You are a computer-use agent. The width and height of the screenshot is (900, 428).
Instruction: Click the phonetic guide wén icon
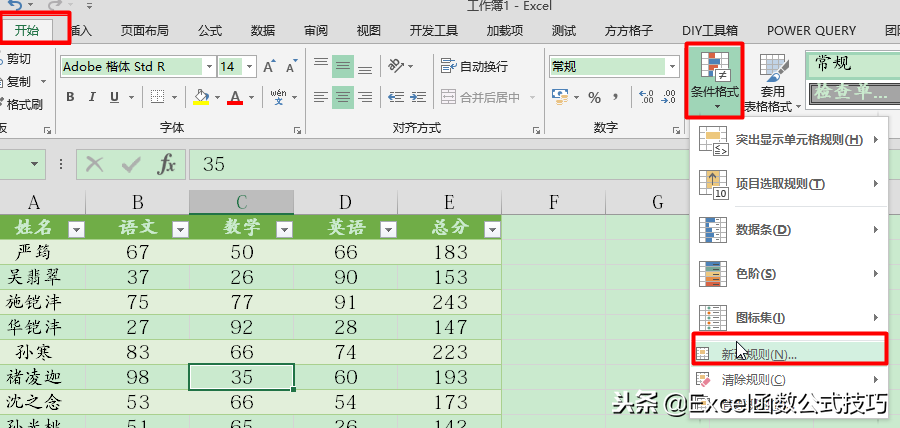point(278,96)
